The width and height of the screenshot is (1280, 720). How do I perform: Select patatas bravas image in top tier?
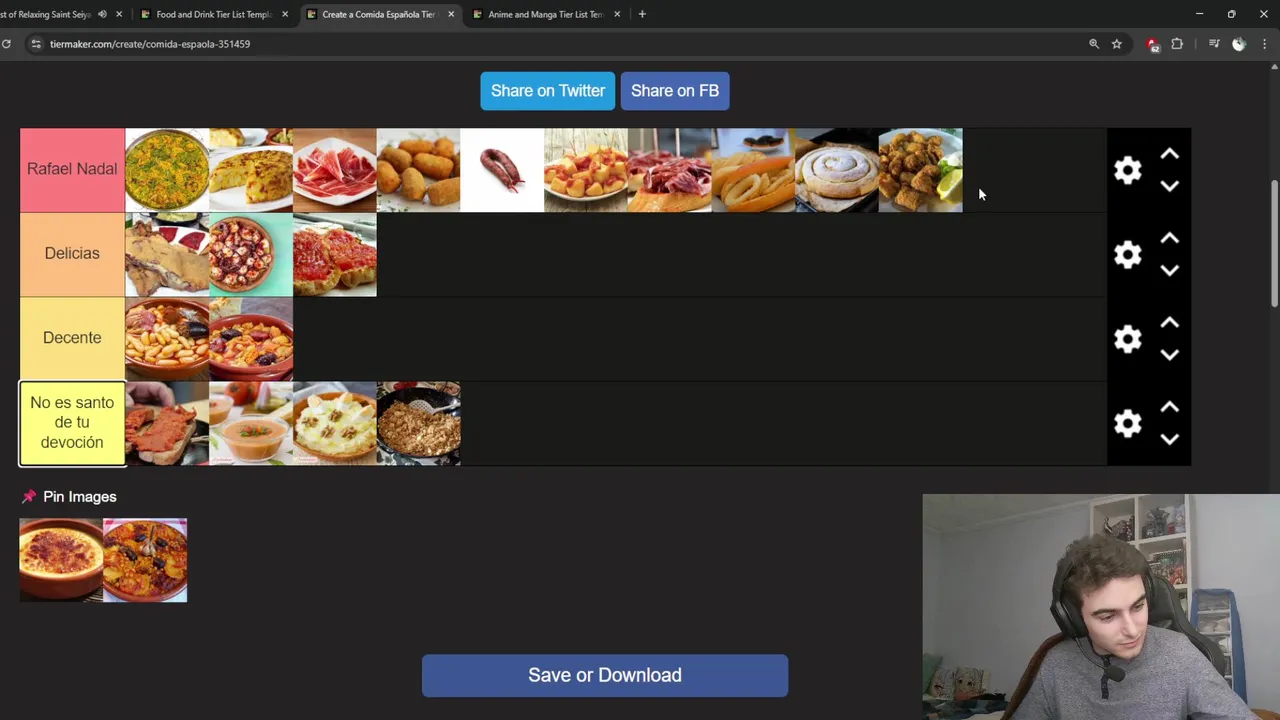click(x=586, y=170)
